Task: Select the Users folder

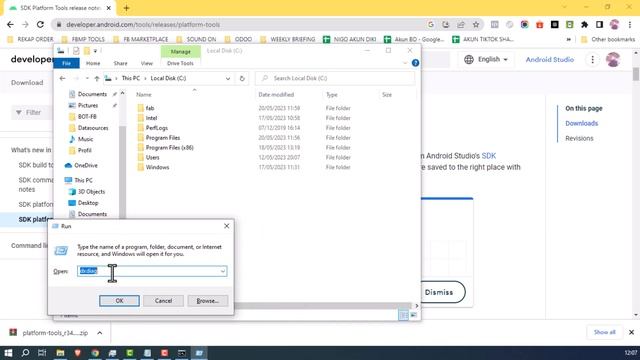Action: pos(152,157)
